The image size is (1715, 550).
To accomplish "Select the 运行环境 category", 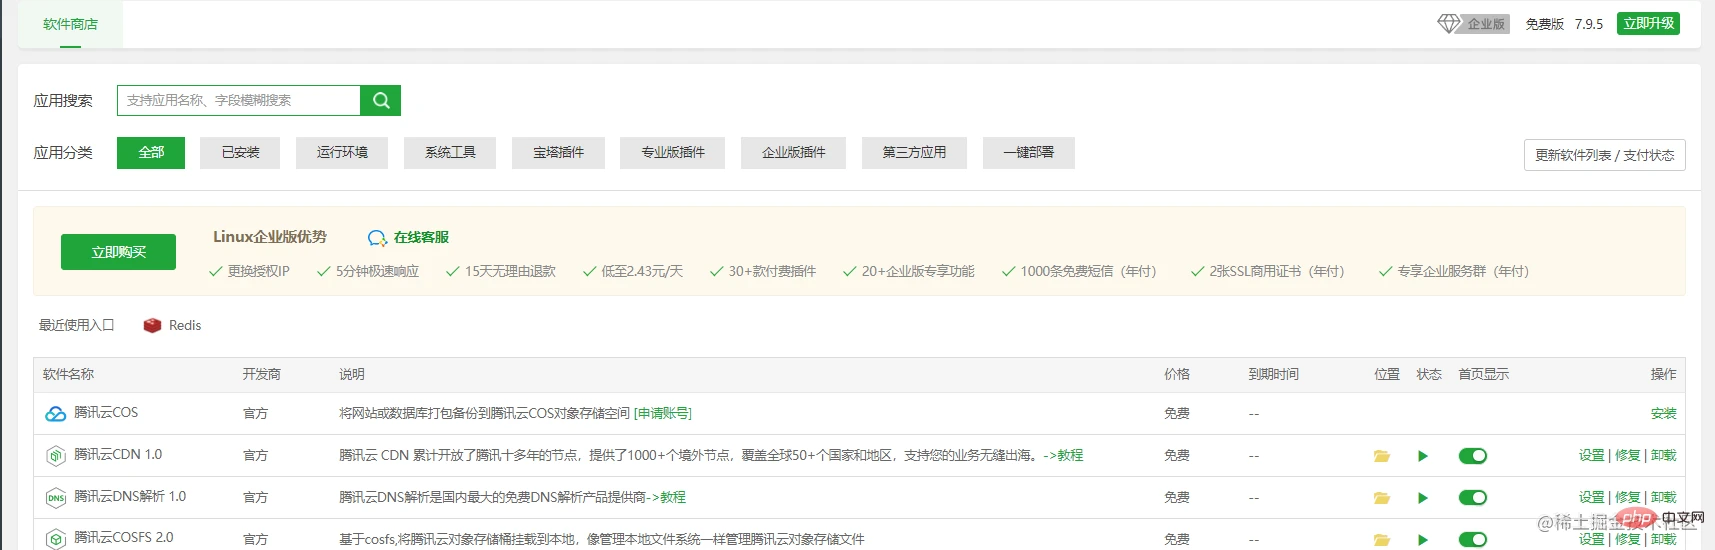I will coord(342,153).
